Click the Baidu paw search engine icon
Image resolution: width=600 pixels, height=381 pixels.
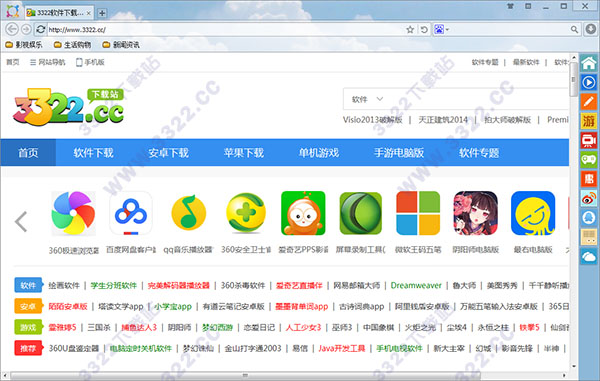tap(439, 29)
